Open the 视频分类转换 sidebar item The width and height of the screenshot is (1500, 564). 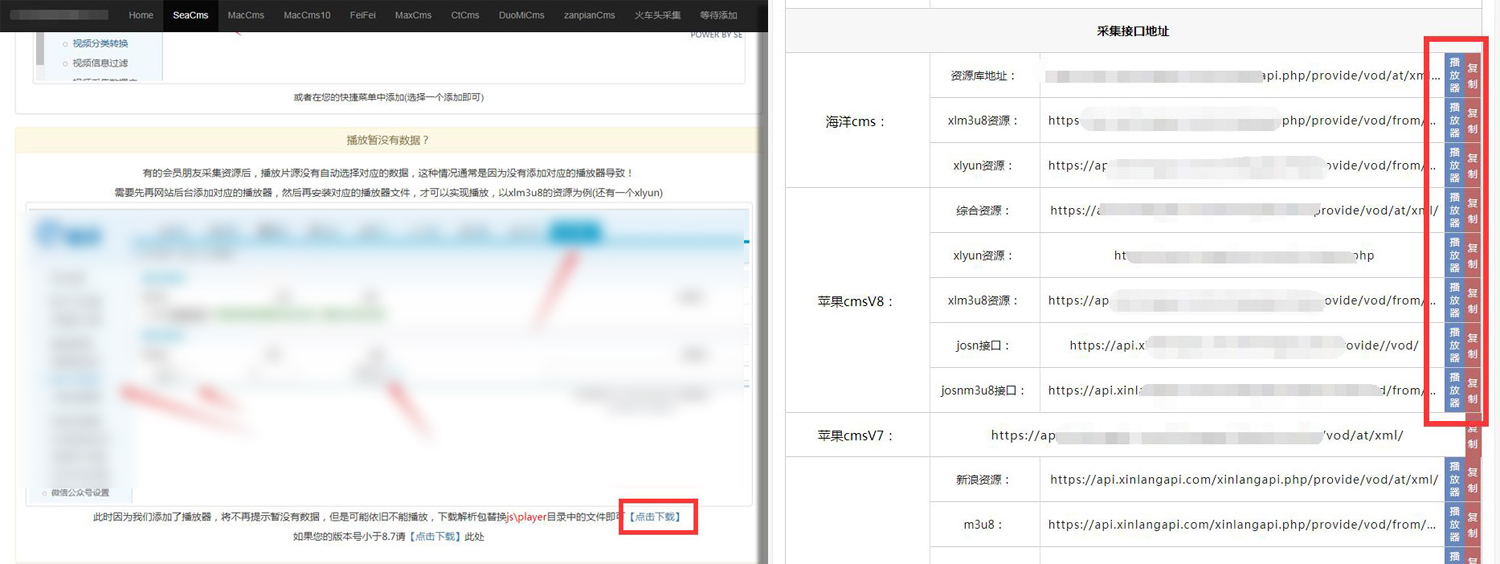[x=100, y=44]
